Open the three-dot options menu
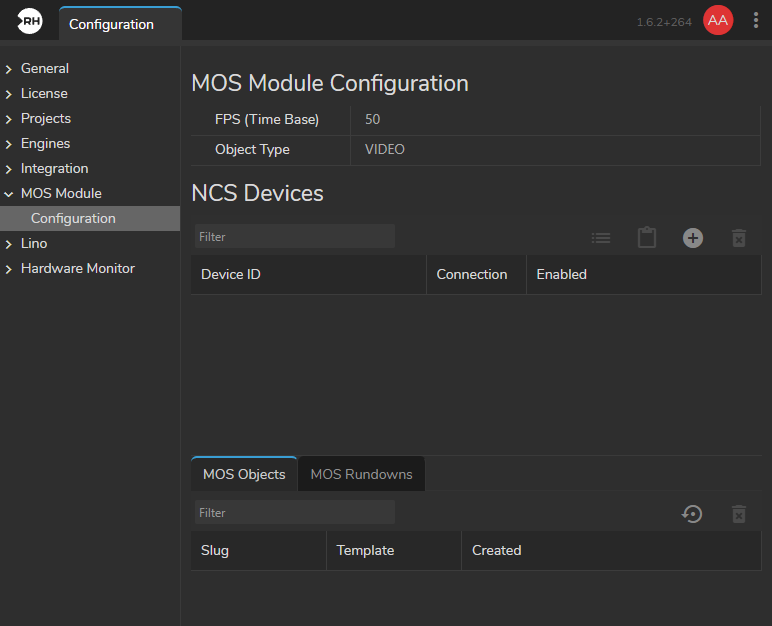The height and width of the screenshot is (626, 772). click(755, 21)
